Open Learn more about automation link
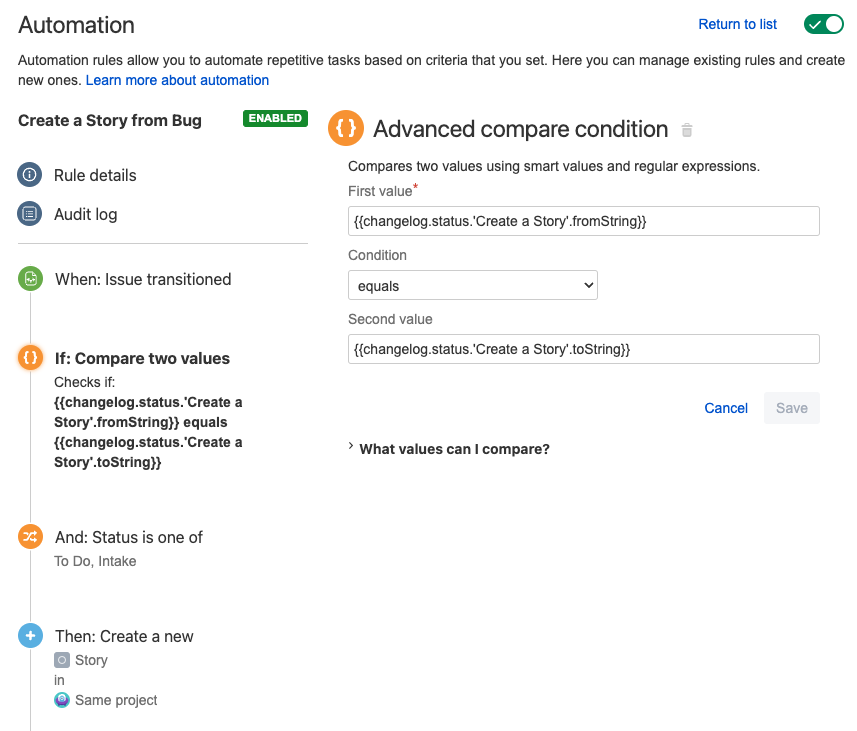 pyautogui.click(x=177, y=80)
